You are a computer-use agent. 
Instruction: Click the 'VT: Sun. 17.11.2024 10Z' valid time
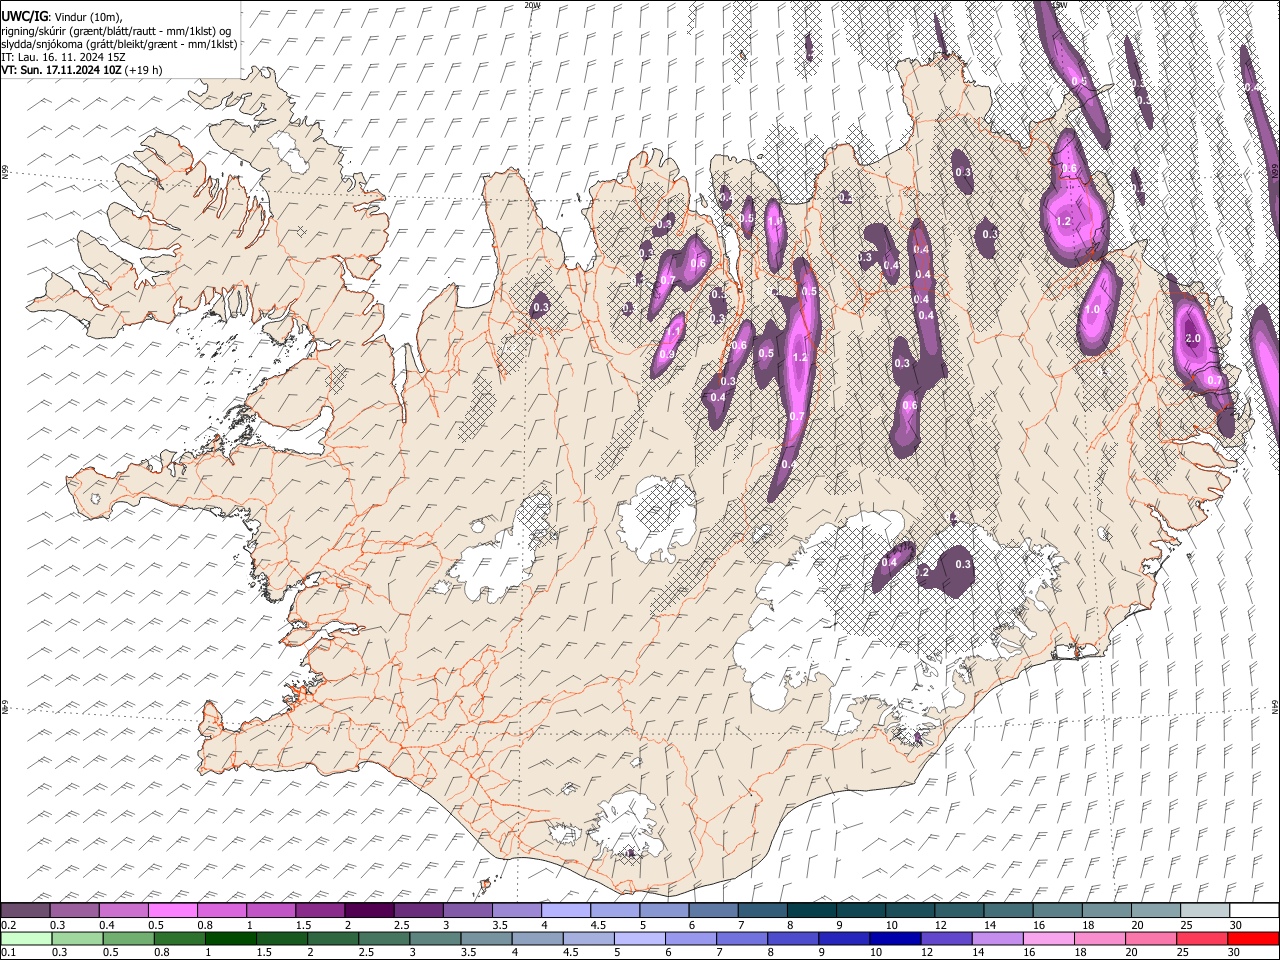[x=62, y=70]
